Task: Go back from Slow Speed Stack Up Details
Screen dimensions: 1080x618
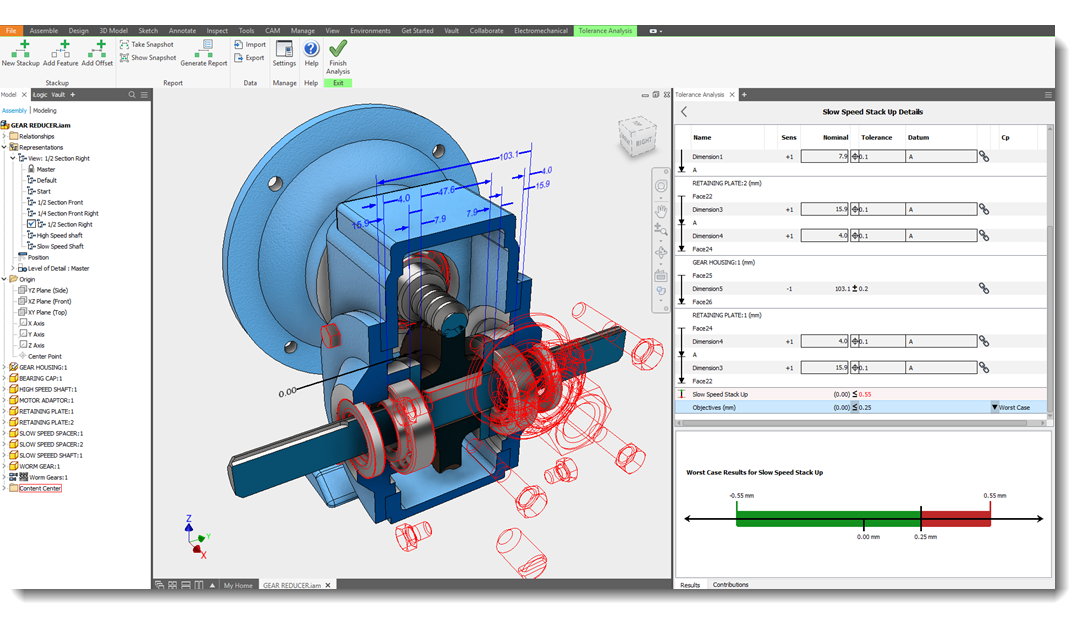Action: [x=684, y=112]
